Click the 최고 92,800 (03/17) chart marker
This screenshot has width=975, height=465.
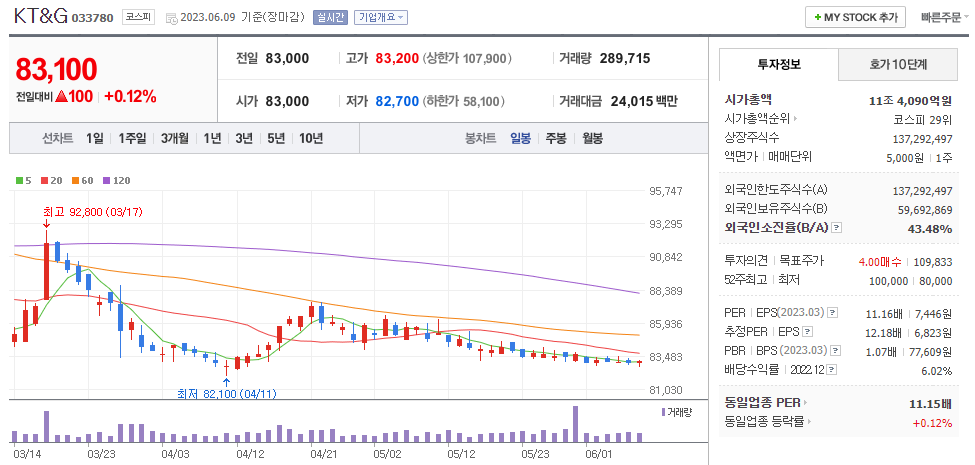pos(93,213)
